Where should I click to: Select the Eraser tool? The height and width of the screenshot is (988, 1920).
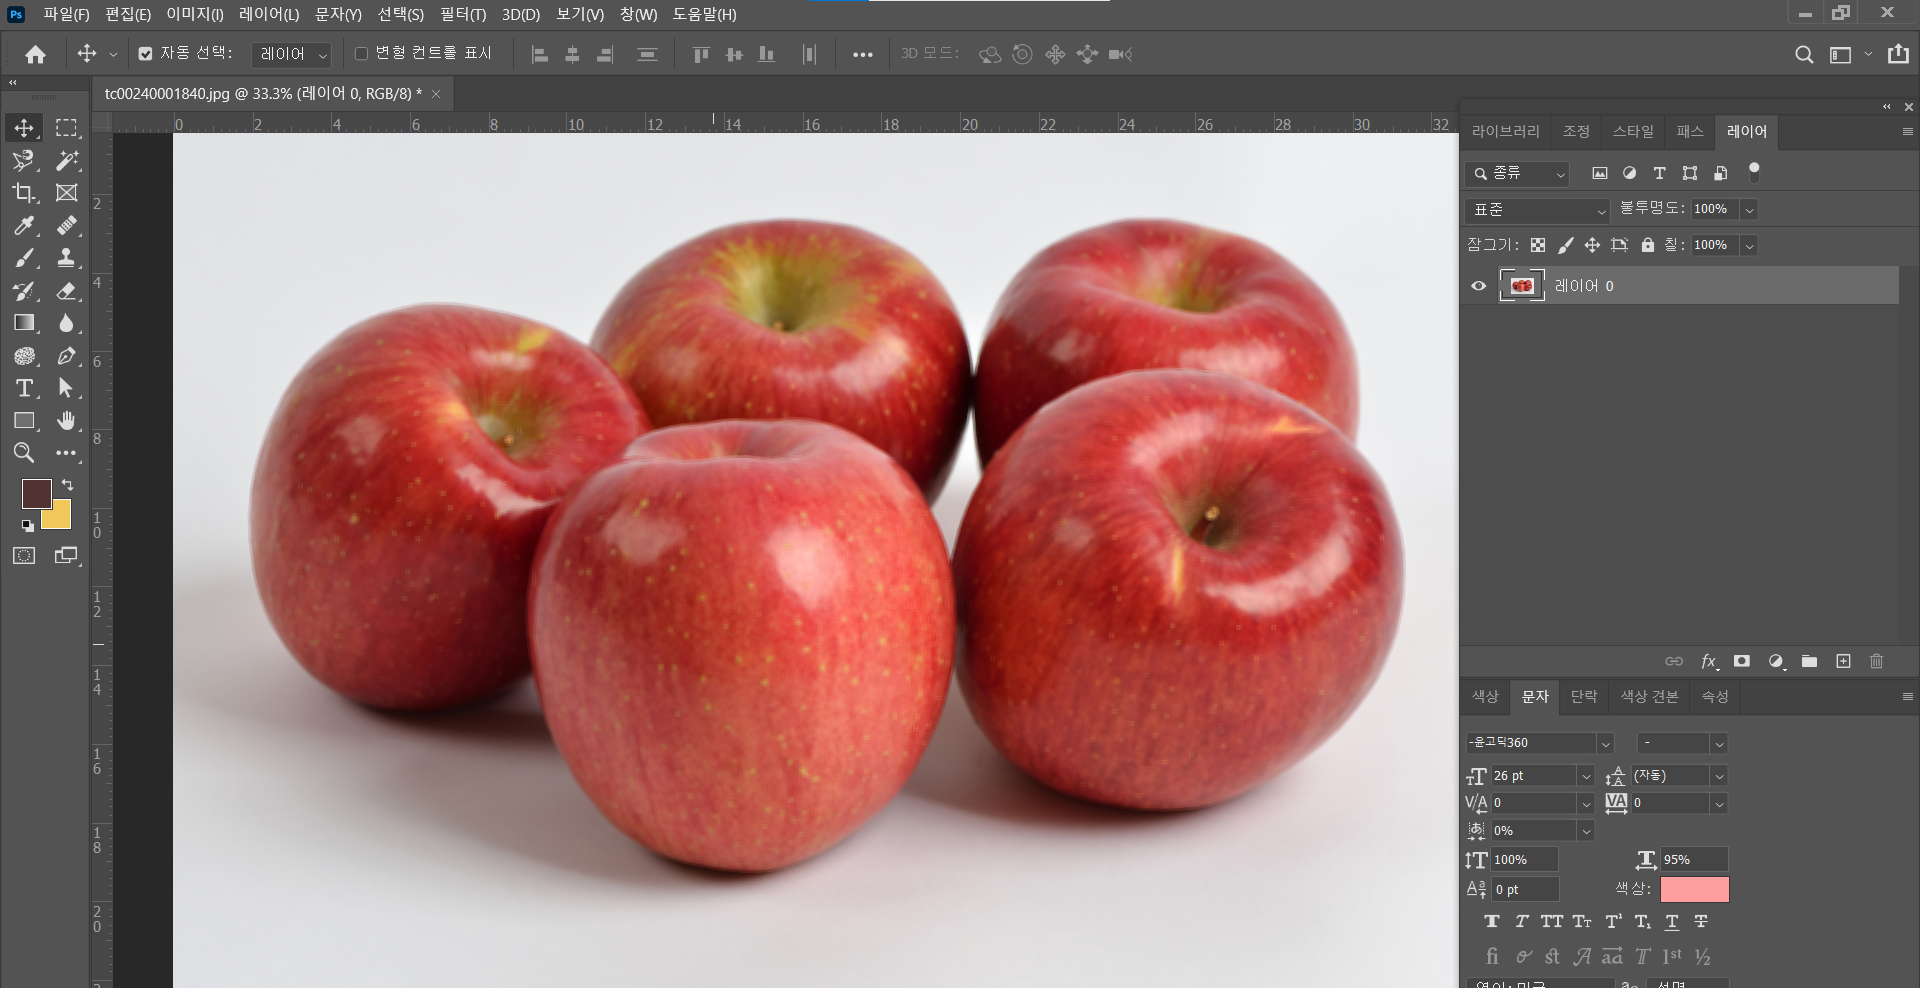66,291
